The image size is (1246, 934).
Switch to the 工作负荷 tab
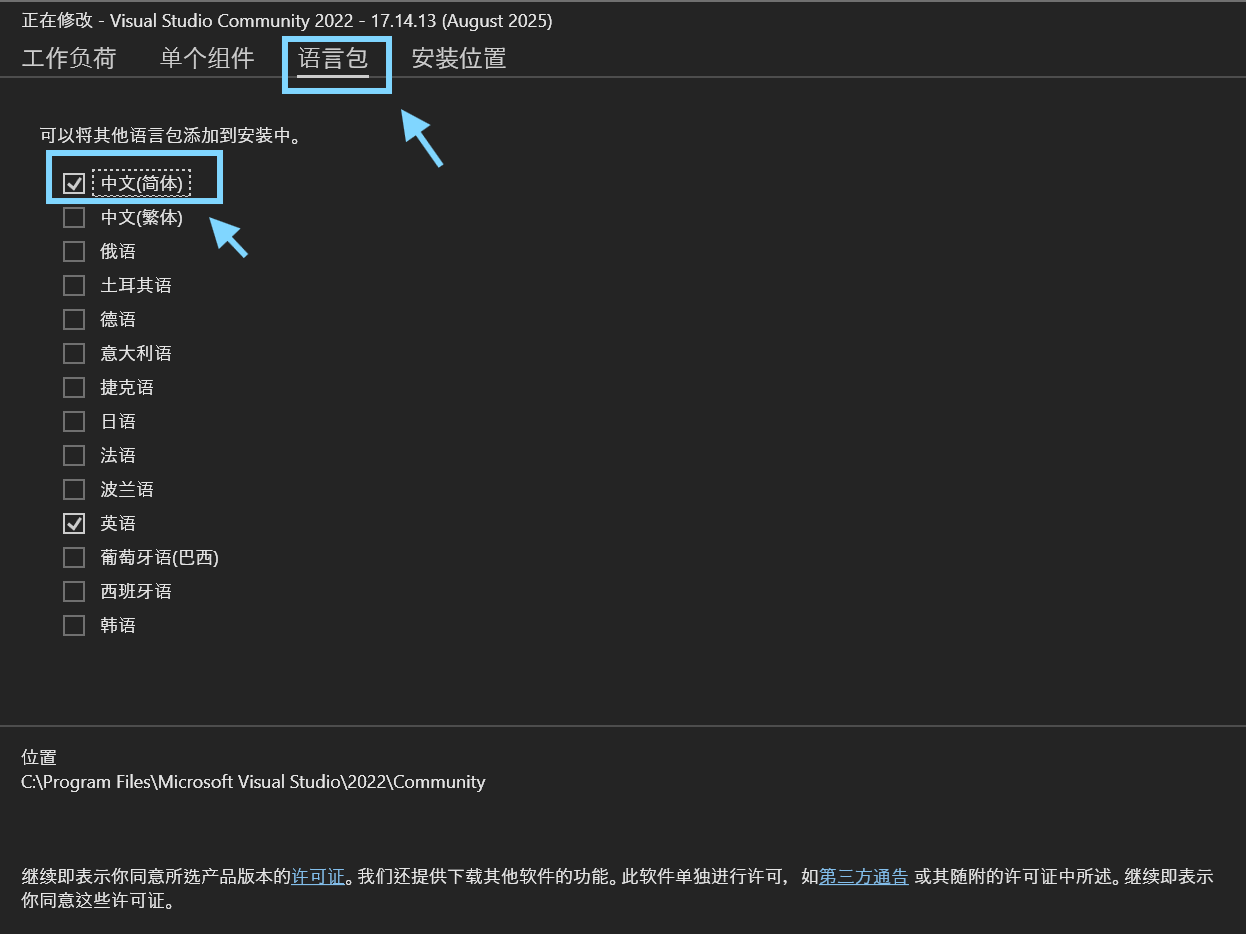[x=68, y=58]
